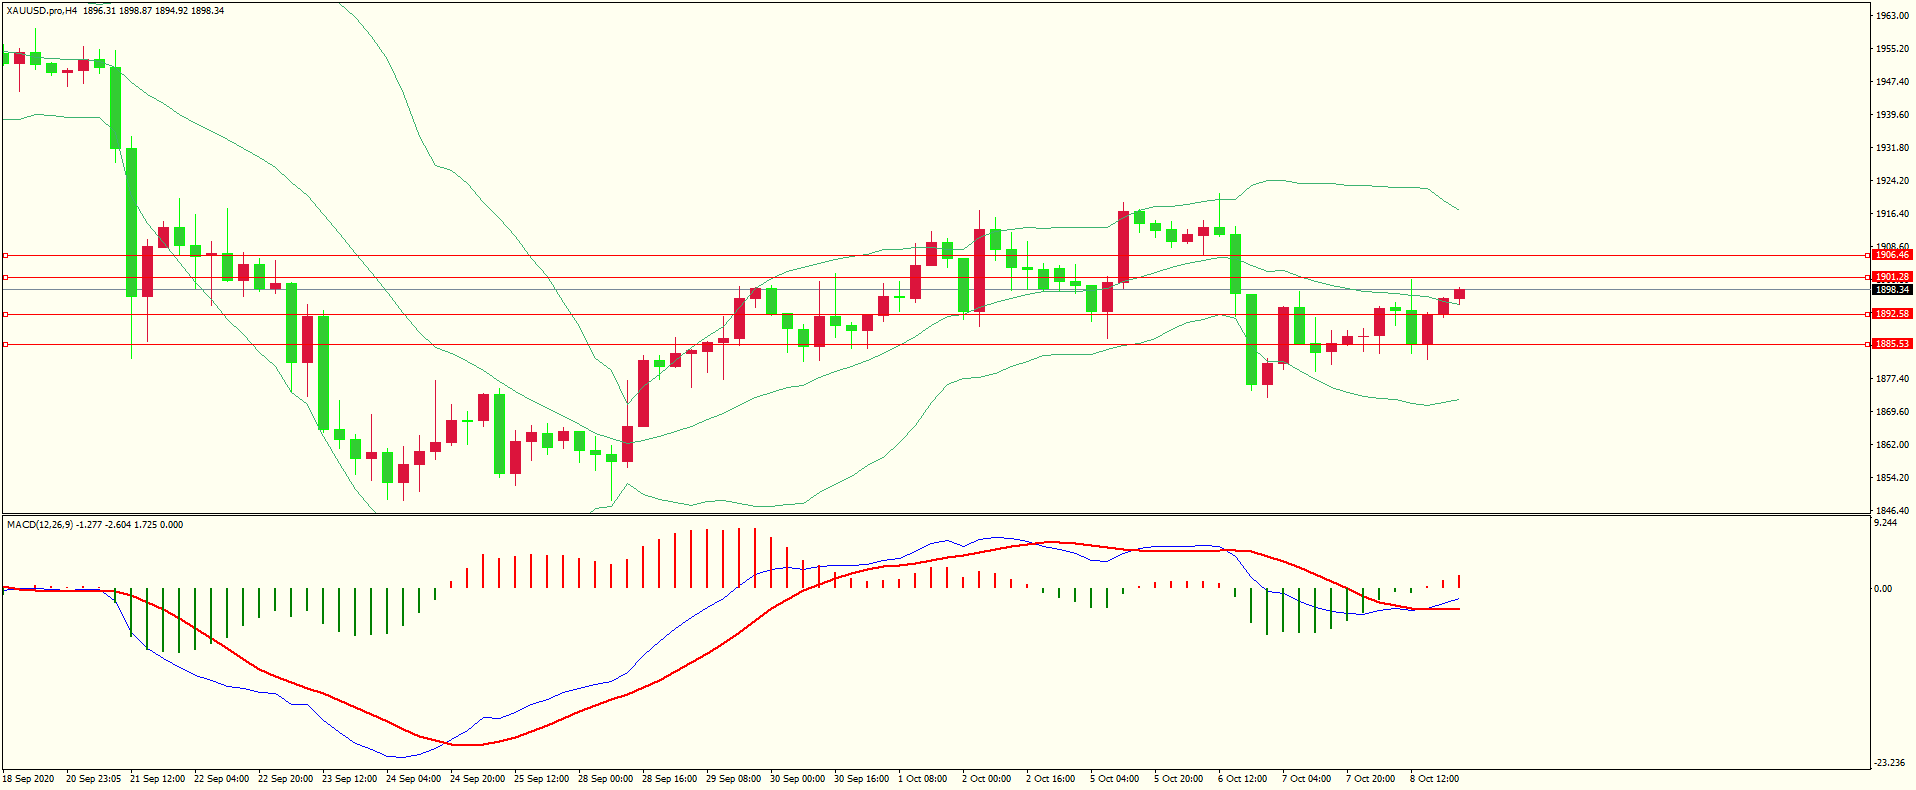Click the 1931.80 price scale label
This screenshot has height=790, width=1916.
point(1893,148)
